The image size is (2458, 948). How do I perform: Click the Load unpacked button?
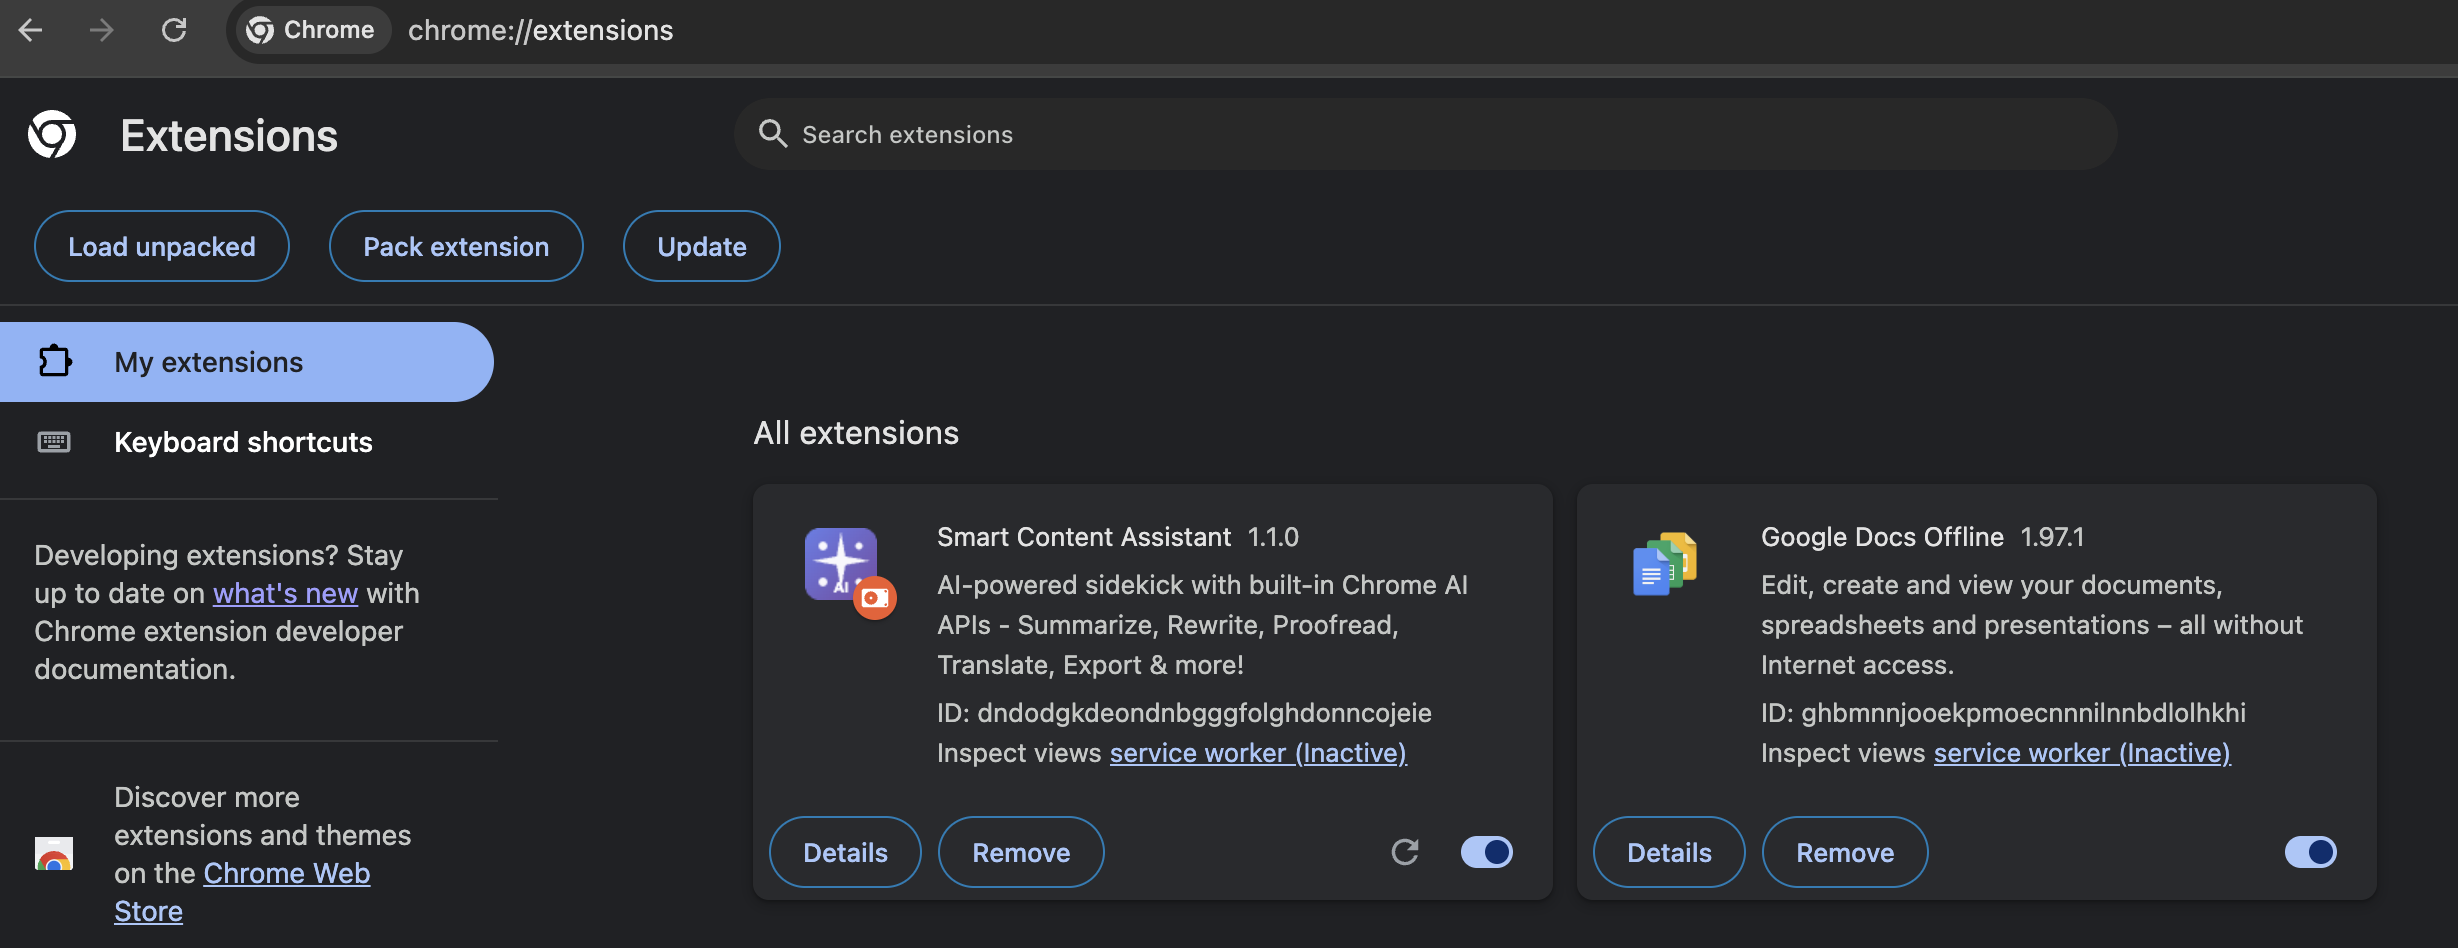point(162,246)
